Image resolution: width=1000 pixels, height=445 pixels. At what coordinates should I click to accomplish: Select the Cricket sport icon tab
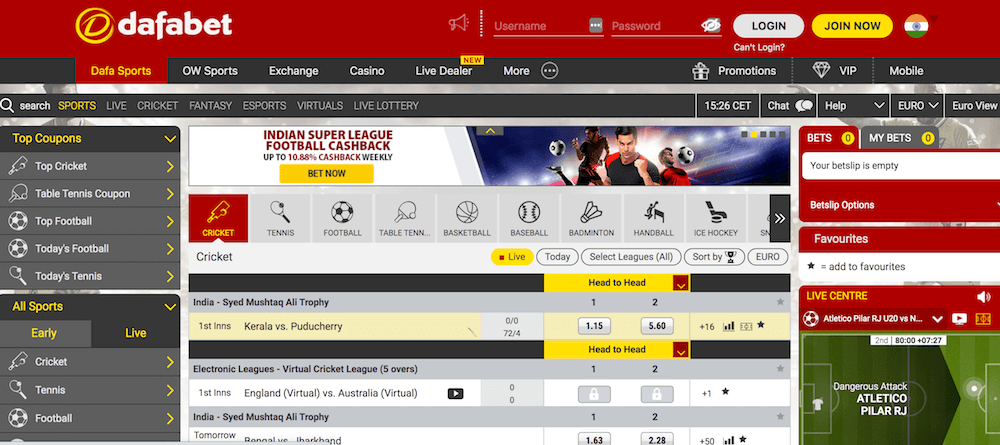click(218, 218)
